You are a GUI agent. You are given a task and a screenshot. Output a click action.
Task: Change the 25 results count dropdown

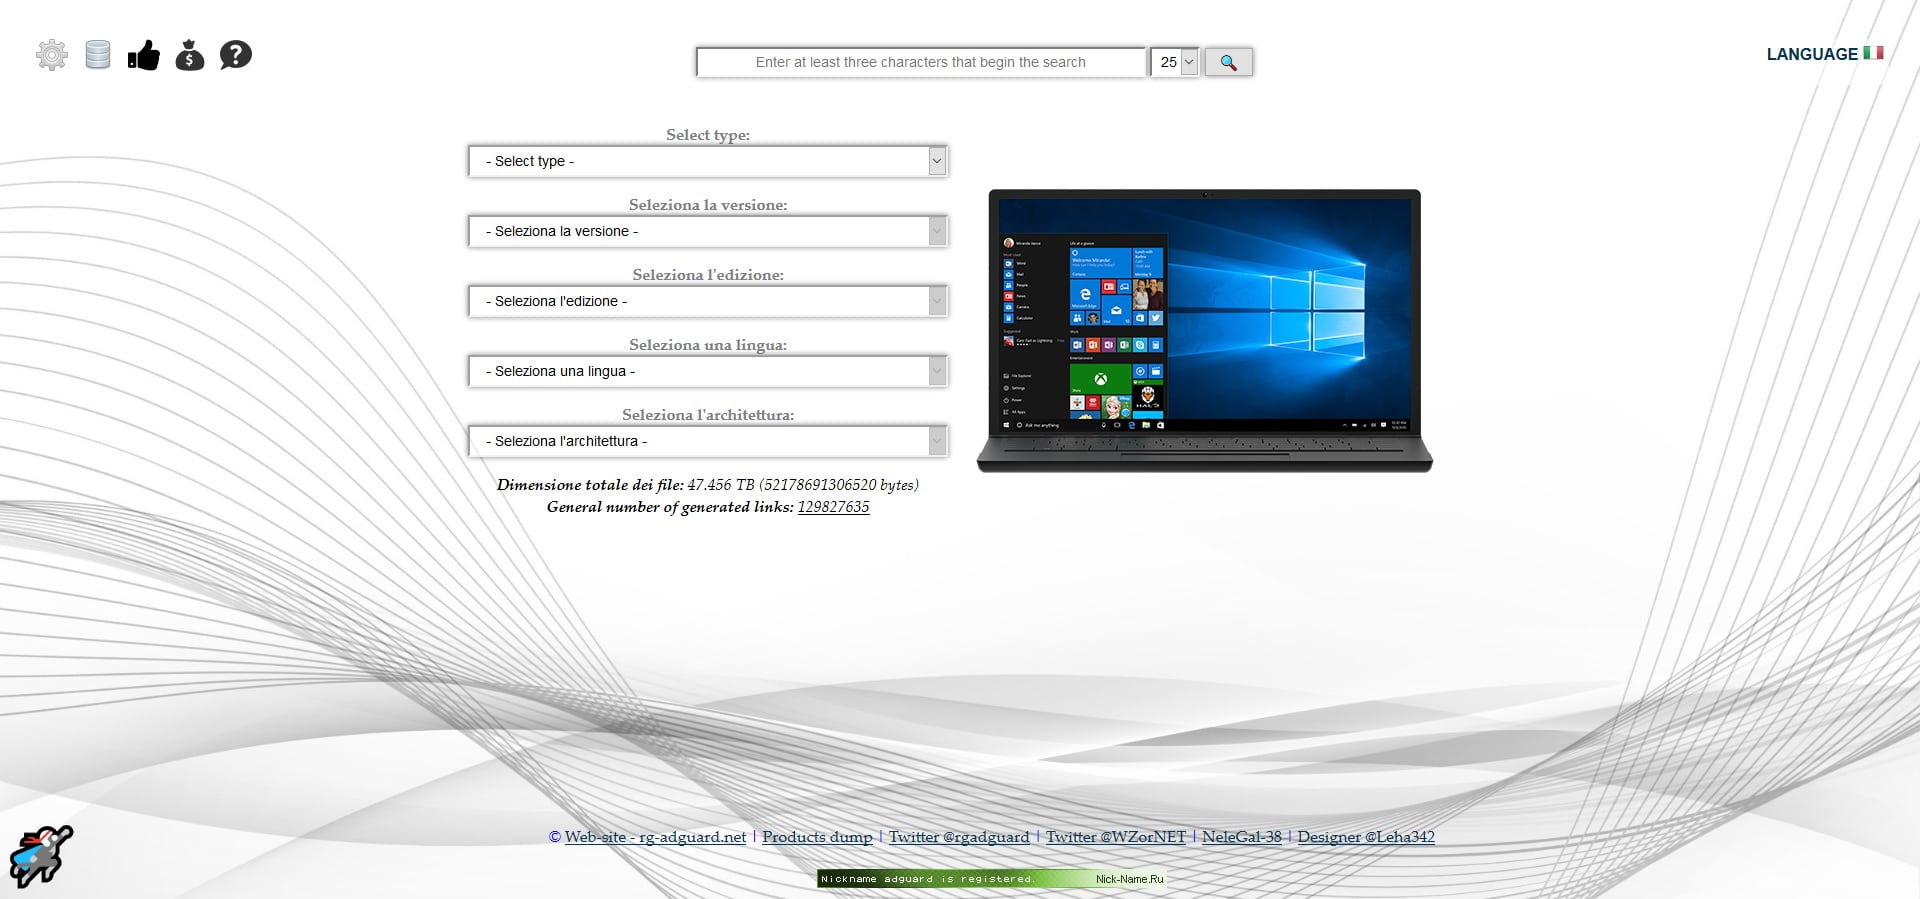coord(1175,62)
